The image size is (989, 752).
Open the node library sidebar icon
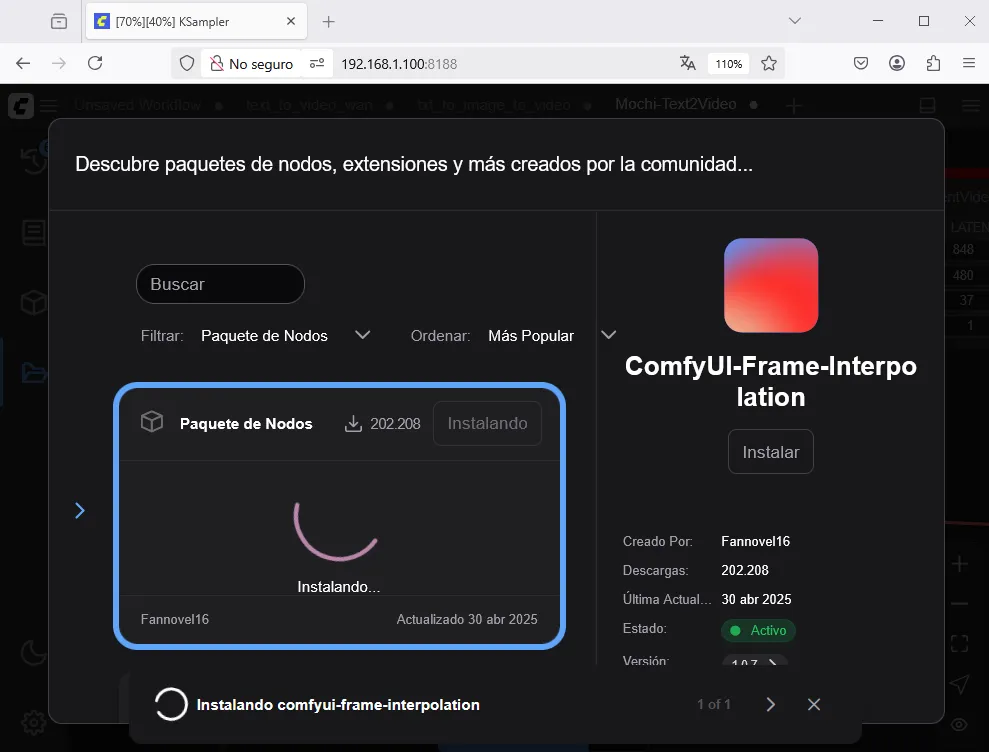pos(33,232)
